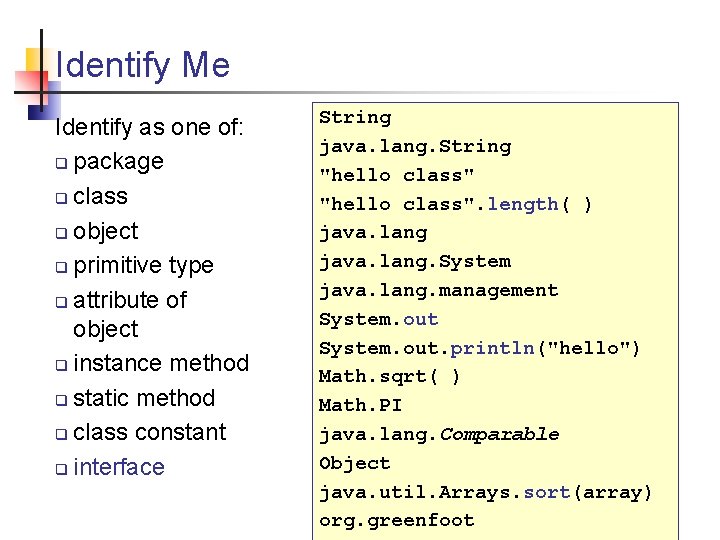Click the bullet next to primitive type
The height and width of the screenshot is (540, 720).
pos(62,268)
